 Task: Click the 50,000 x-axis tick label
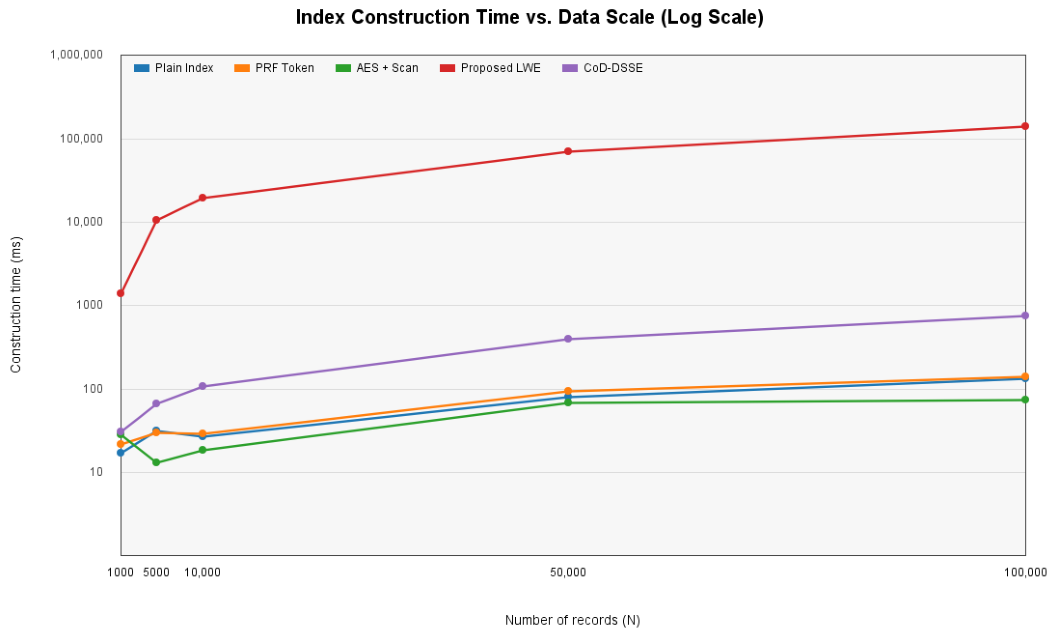pyautogui.click(x=568, y=573)
